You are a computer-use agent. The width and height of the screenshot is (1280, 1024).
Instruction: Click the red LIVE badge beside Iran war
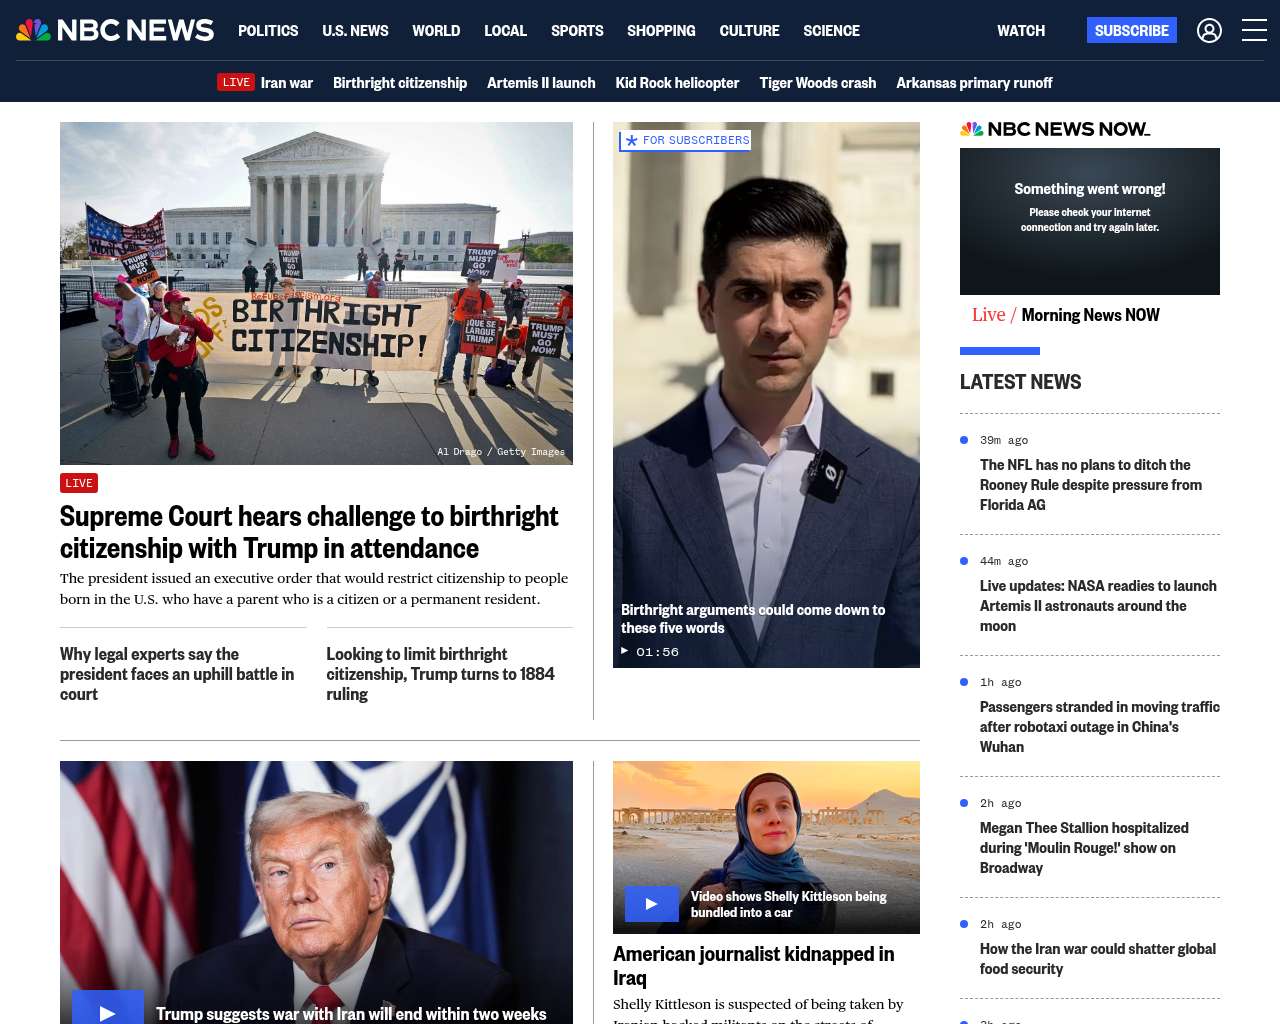[x=236, y=82]
